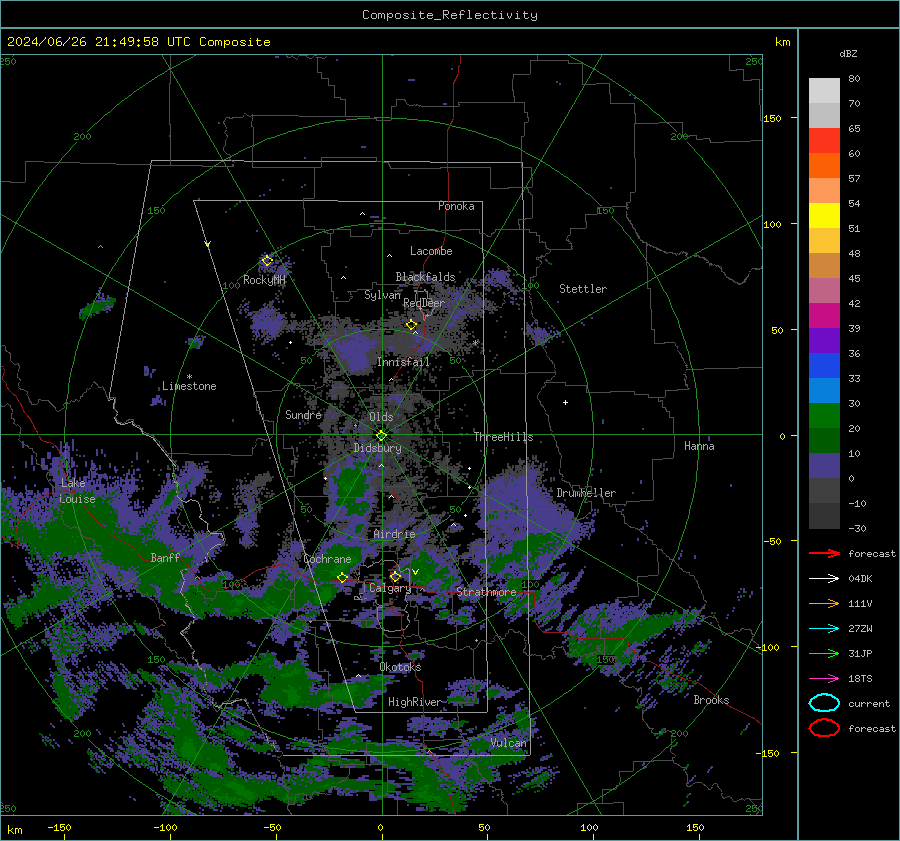
Task: Click the RockyMH label
Action: coord(264,280)
